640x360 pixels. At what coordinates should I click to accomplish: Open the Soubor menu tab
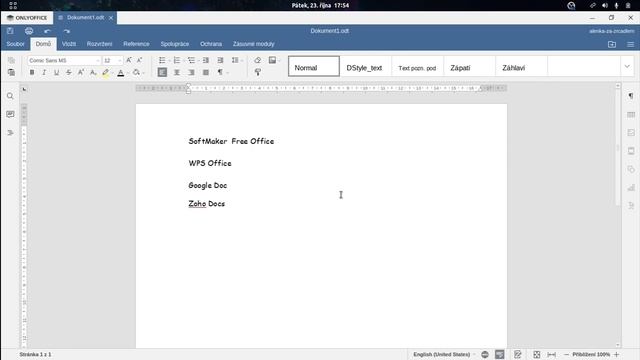(16, 44)
